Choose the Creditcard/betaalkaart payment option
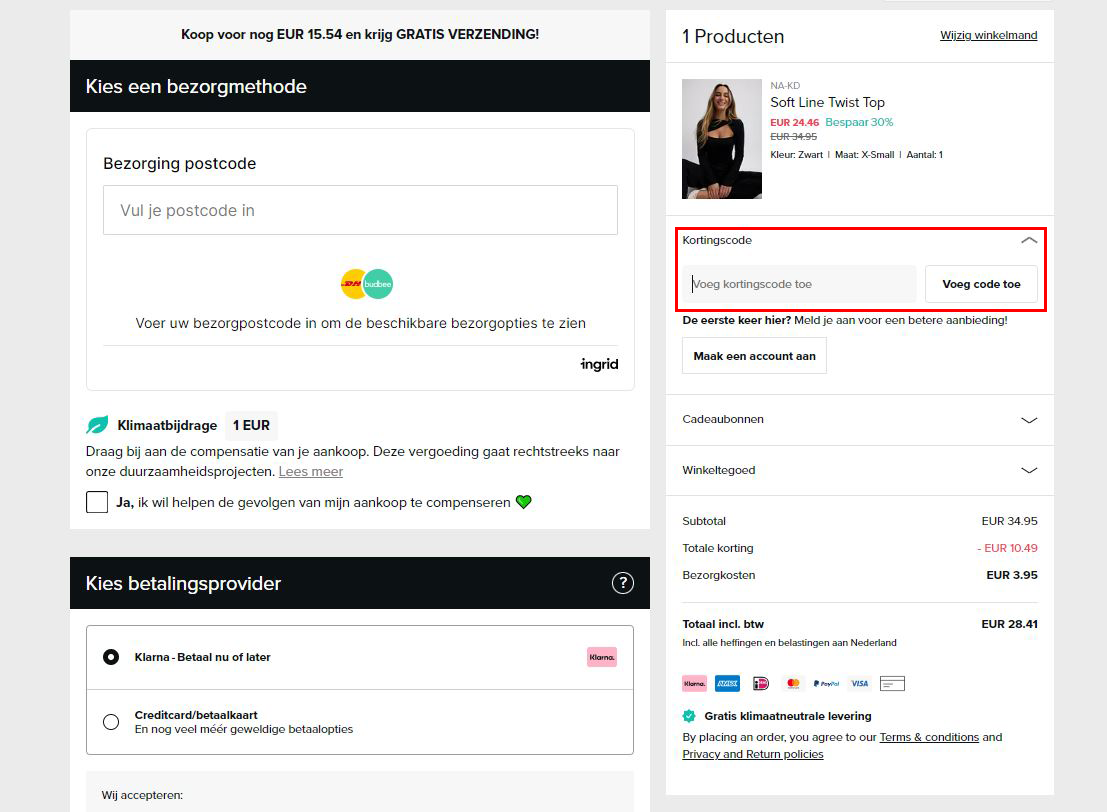Viewport: 1107px width, 812px height. [110, 721]
